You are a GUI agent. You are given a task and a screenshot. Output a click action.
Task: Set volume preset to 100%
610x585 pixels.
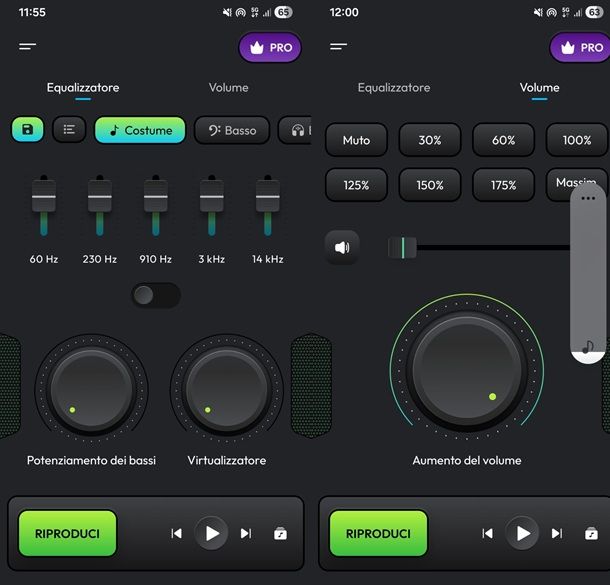click(577, 140)
